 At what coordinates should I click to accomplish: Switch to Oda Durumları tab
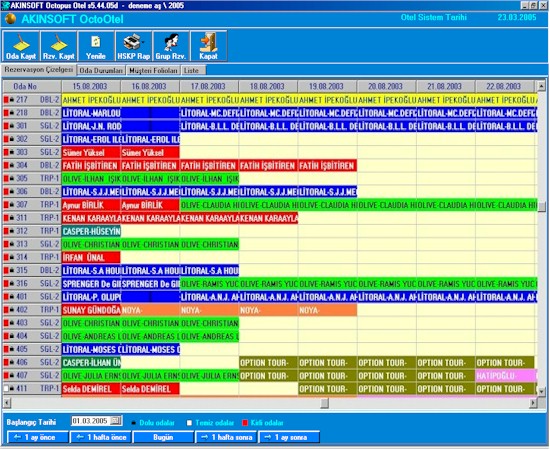point(101,70)
